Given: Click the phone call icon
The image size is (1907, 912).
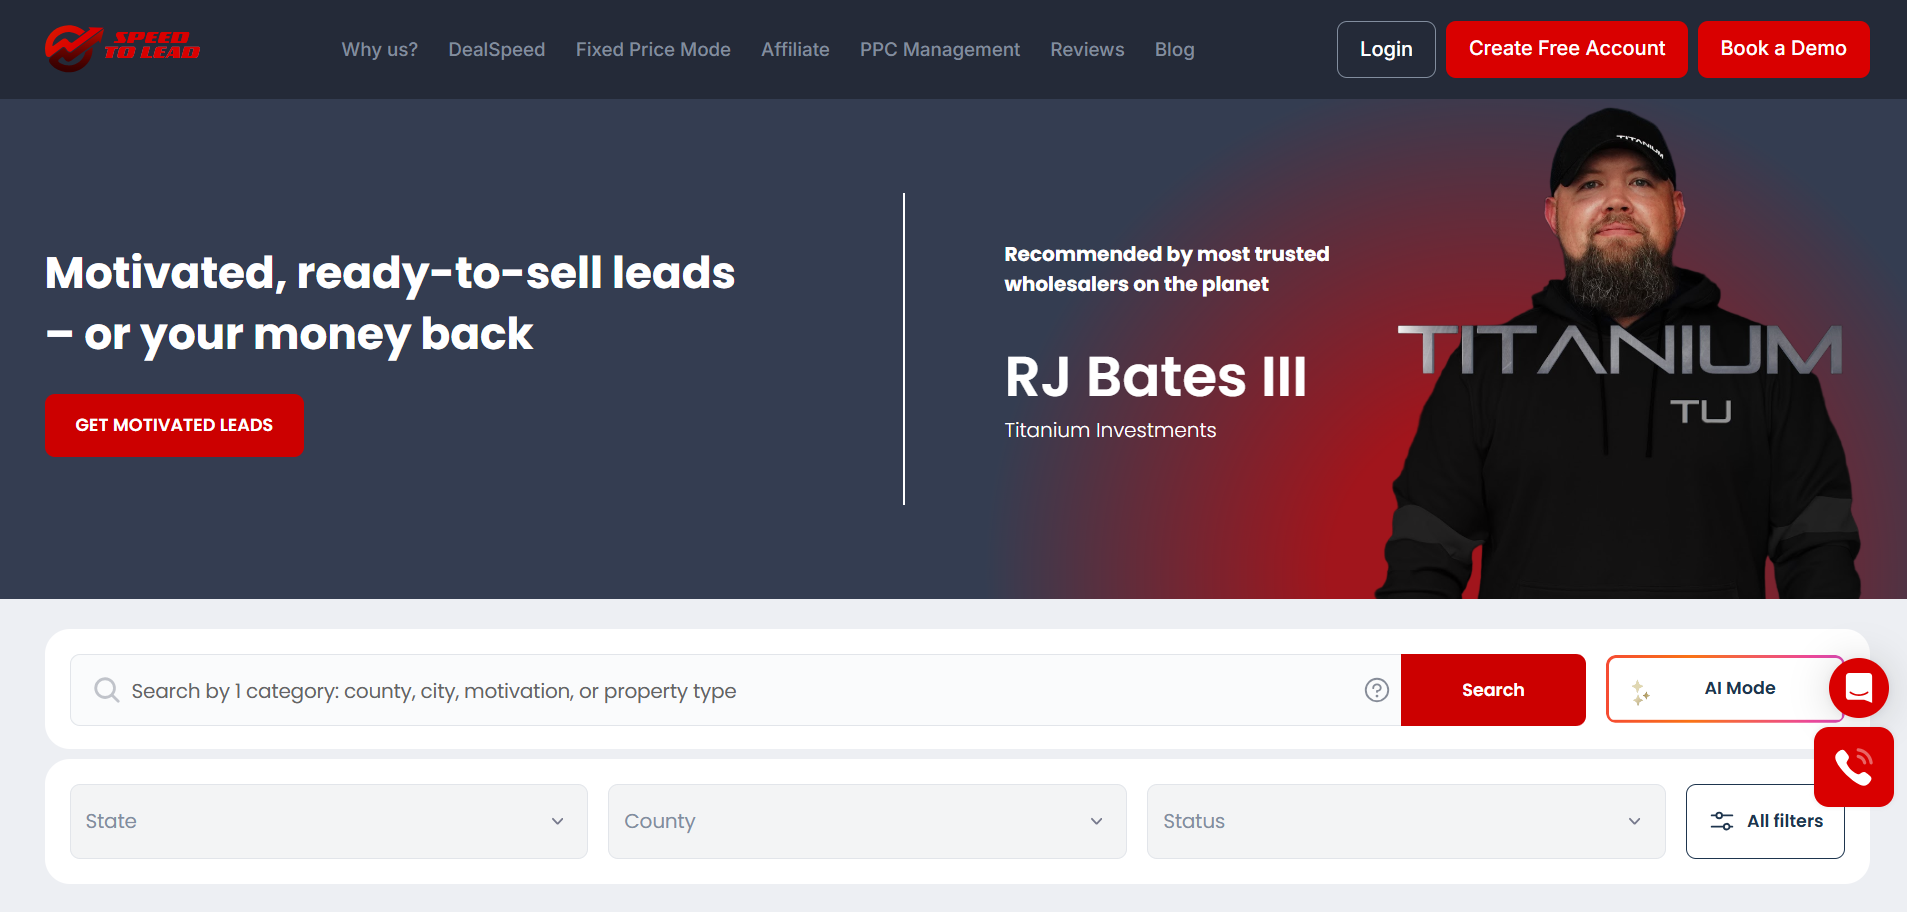Looking at the screenshot, I should click(1854, 767).
